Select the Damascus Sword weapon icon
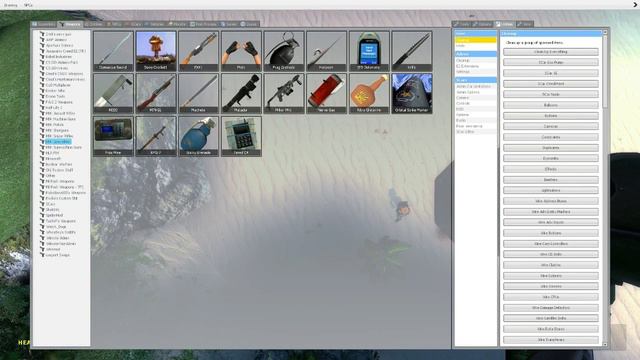640x360 pixels. click(x=113, y=51)
